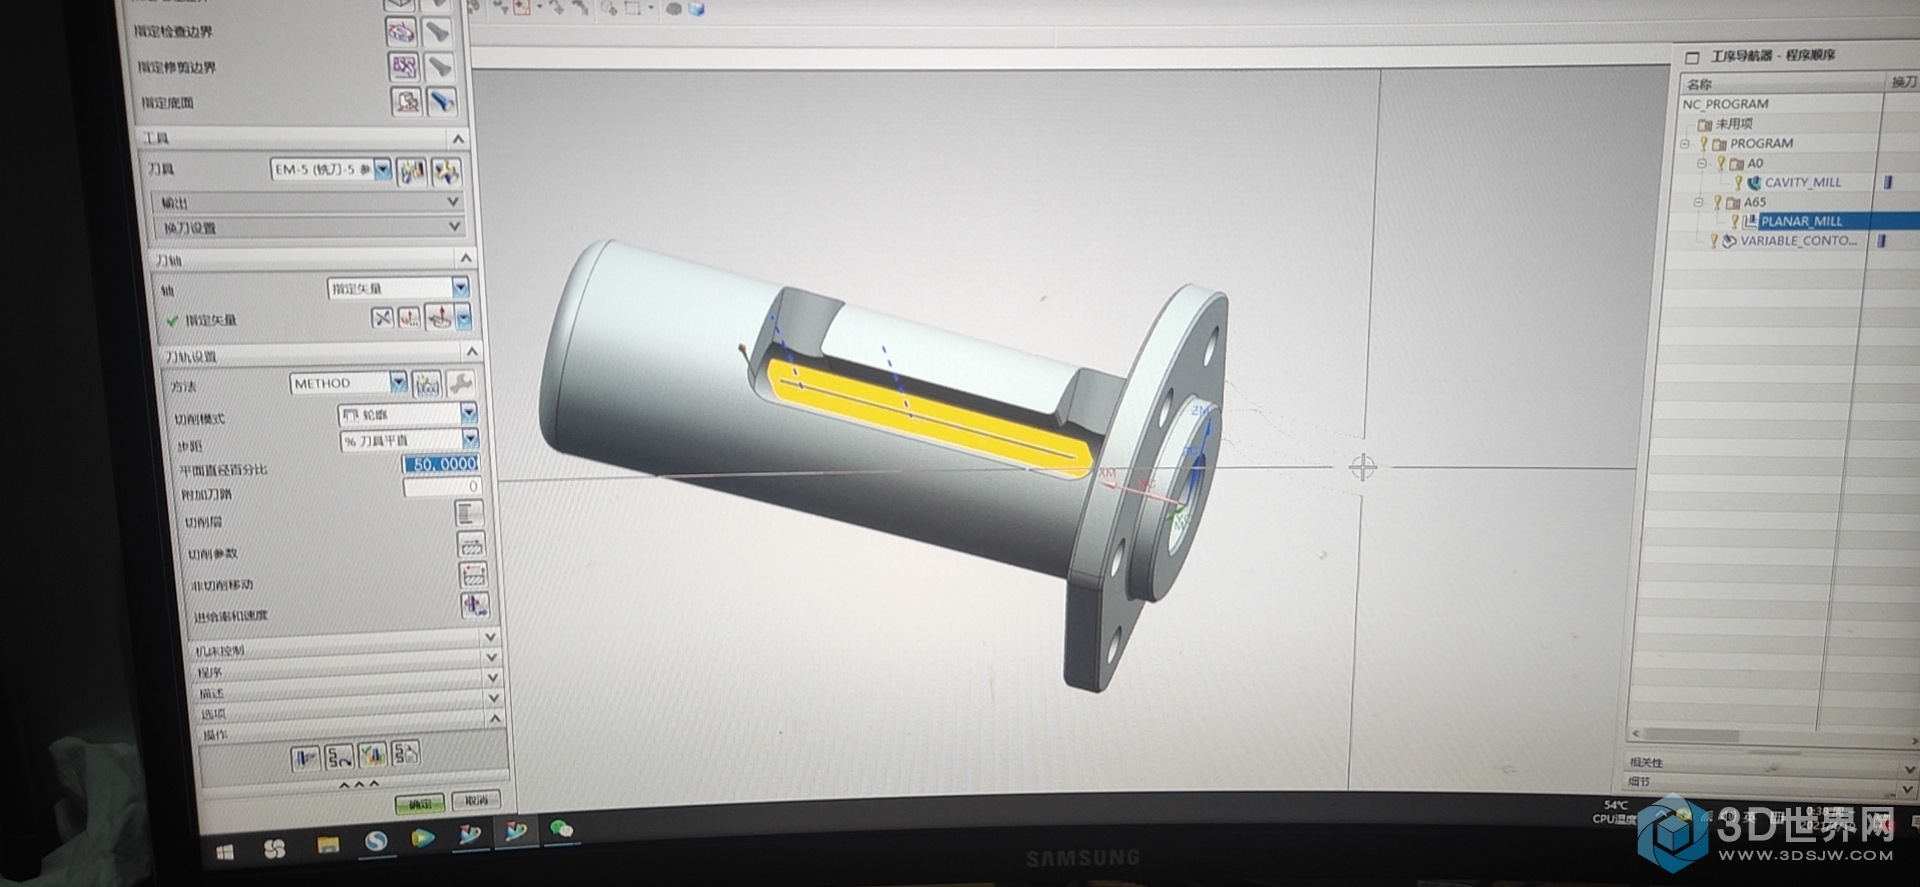This screenshot has width=1920, height=887.
Task: Open the 切削模式 dropdown showing 轮廓
Action: (x=407, y=414)
